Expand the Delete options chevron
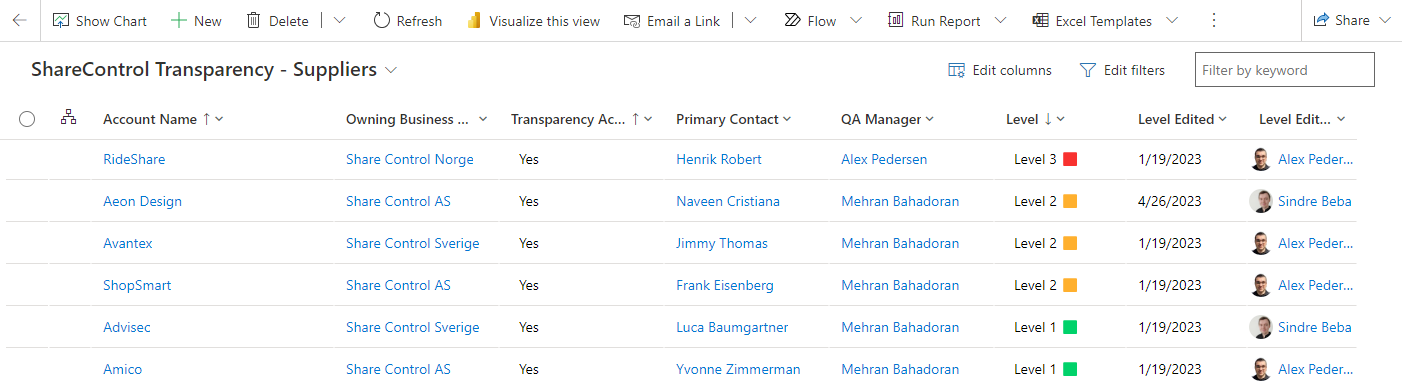This screenshot has width=1402, height=388. pos(339,21)
